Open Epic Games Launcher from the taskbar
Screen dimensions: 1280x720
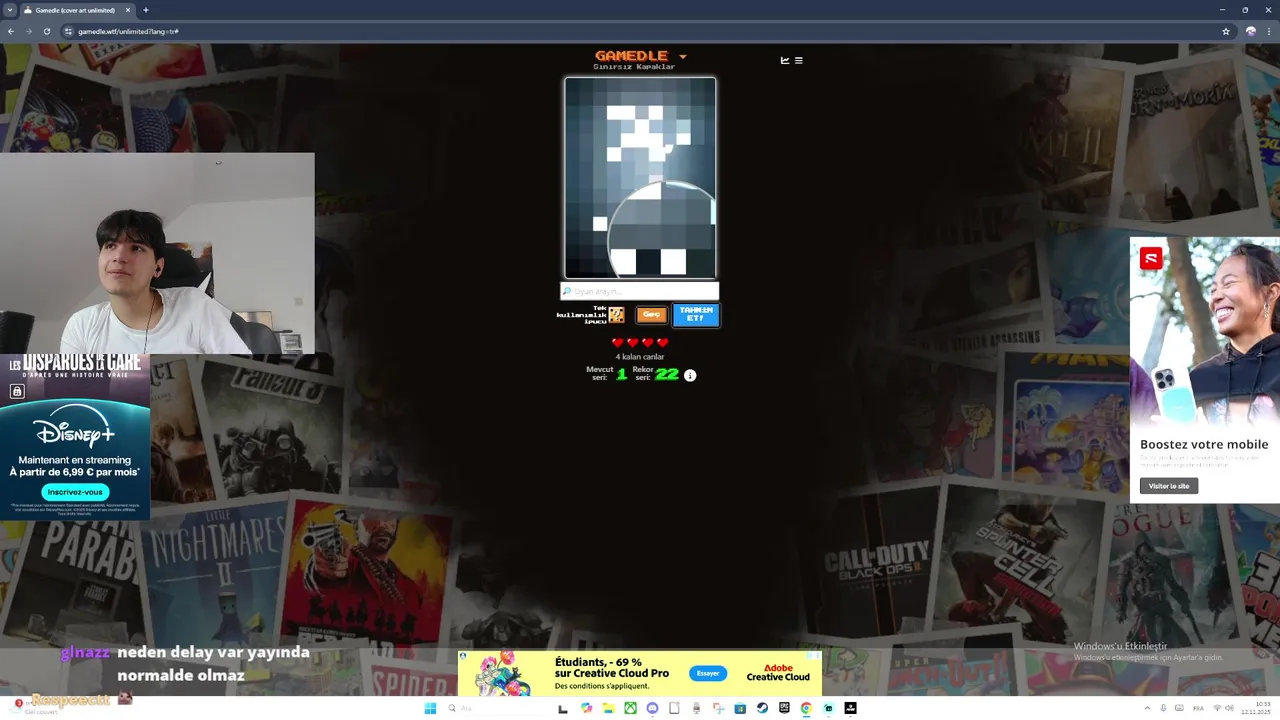tap(784, 708)
